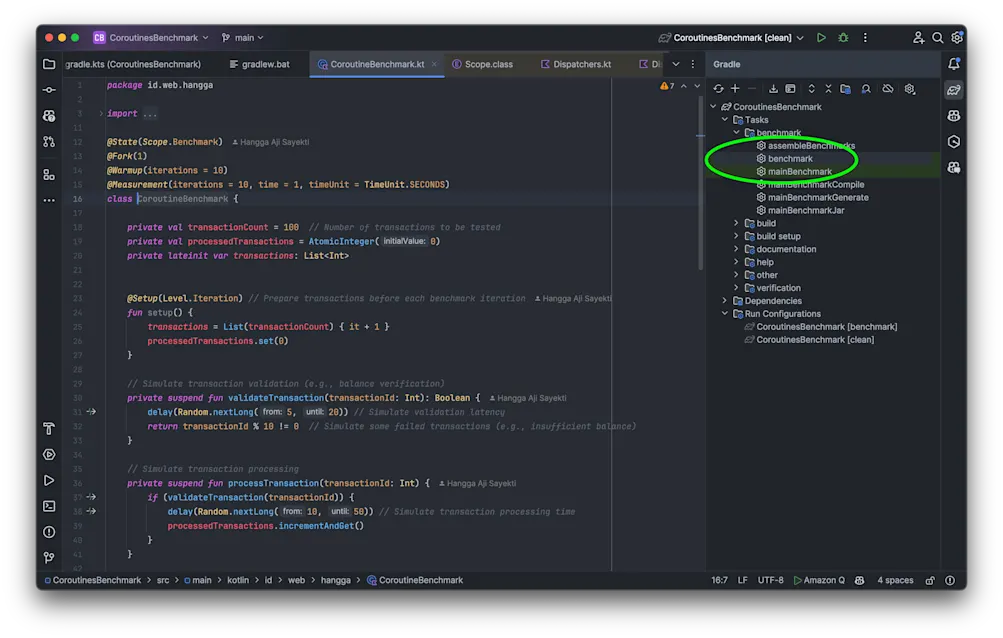The image size is (1003, 638).
Task: Expand the build tasks folder
Action: click(736, 223)
